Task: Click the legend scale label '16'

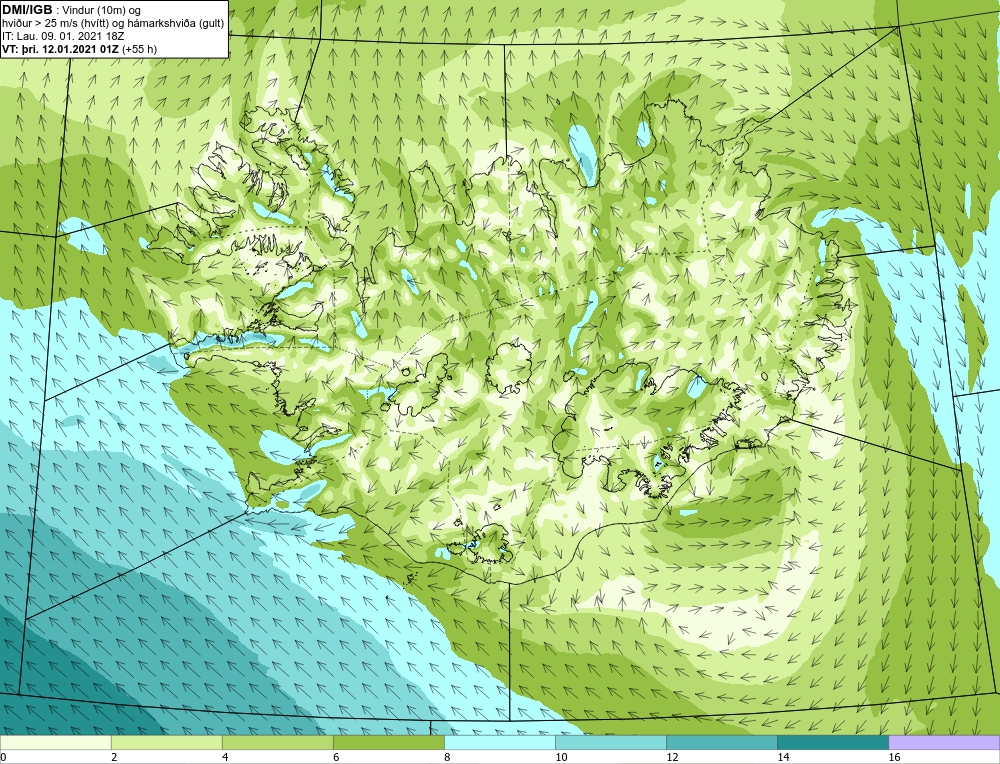Action: [x=894, y=757]
